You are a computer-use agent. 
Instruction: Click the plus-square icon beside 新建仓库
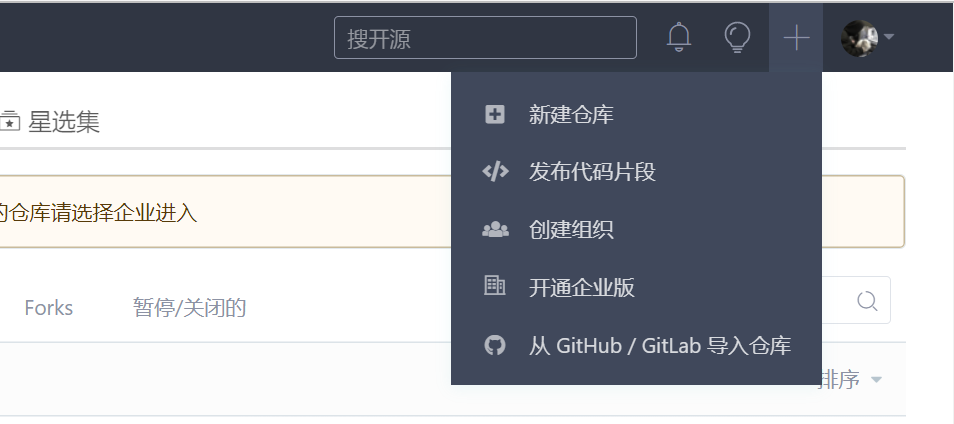(495, 115)
